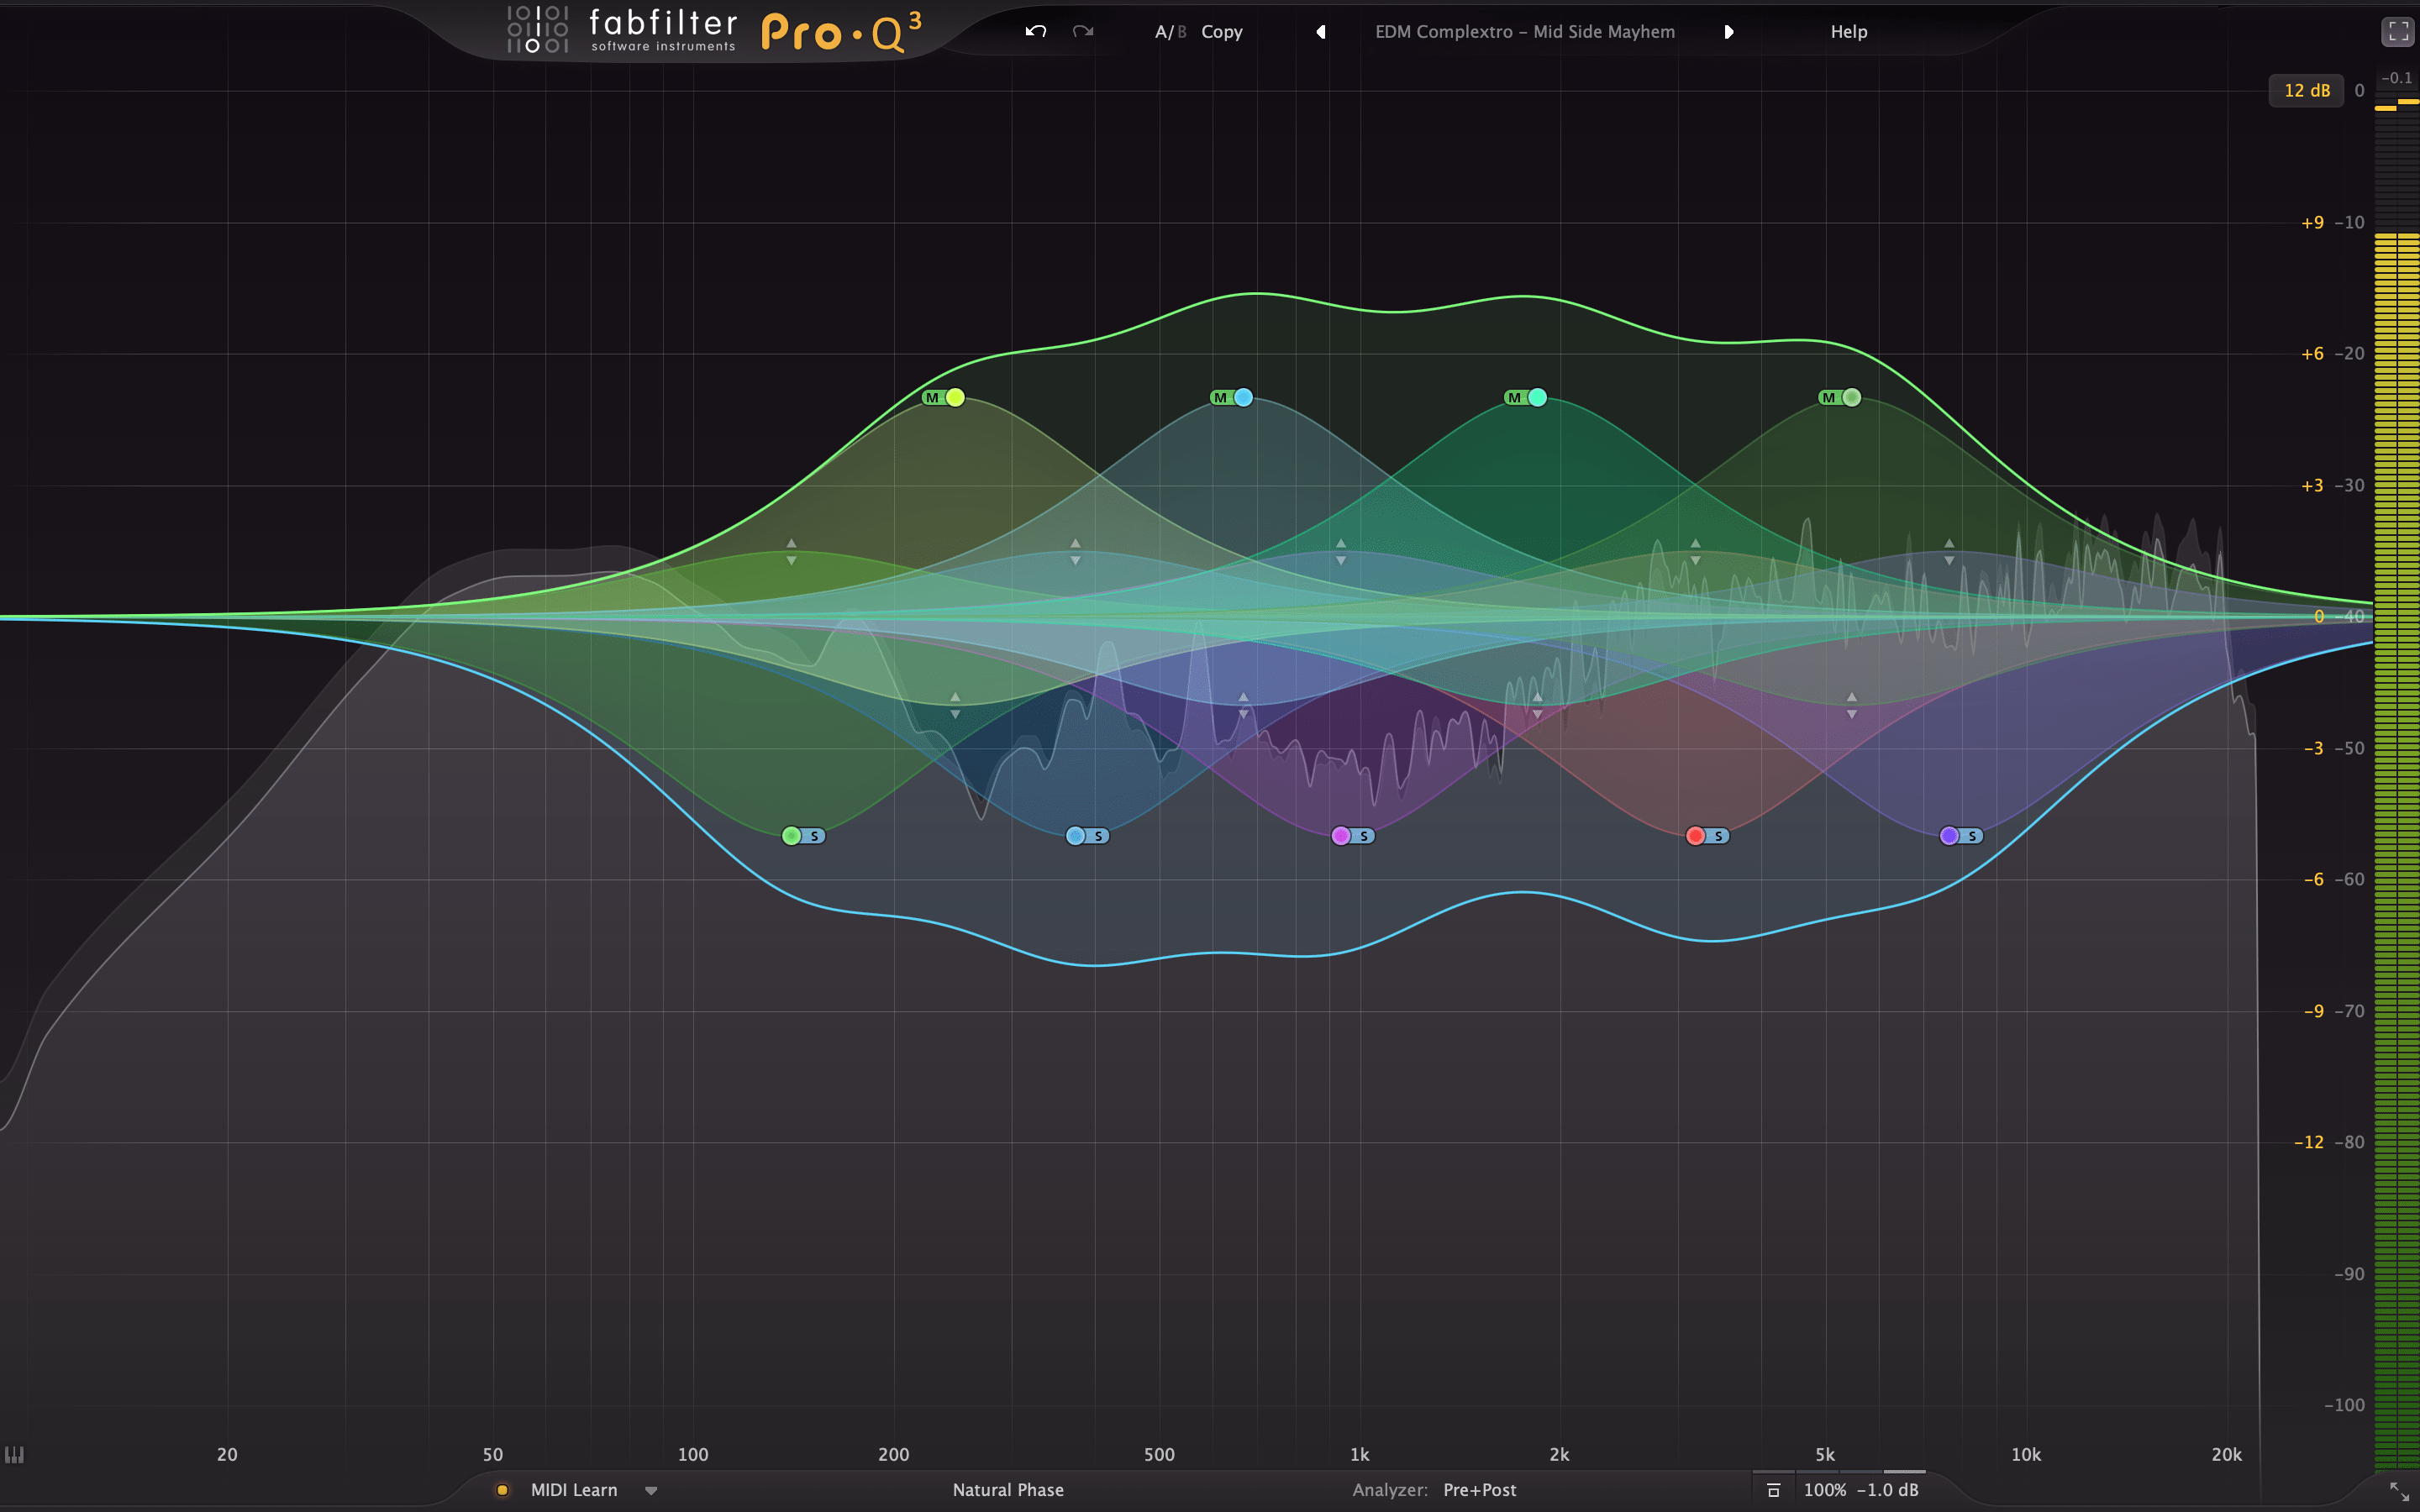Image resolution: width=2420 pixels, height=1512 pixels.
Task: Click the M label on the 650 Hz band
Action: pyautogui.click(x=1220, y=397)
